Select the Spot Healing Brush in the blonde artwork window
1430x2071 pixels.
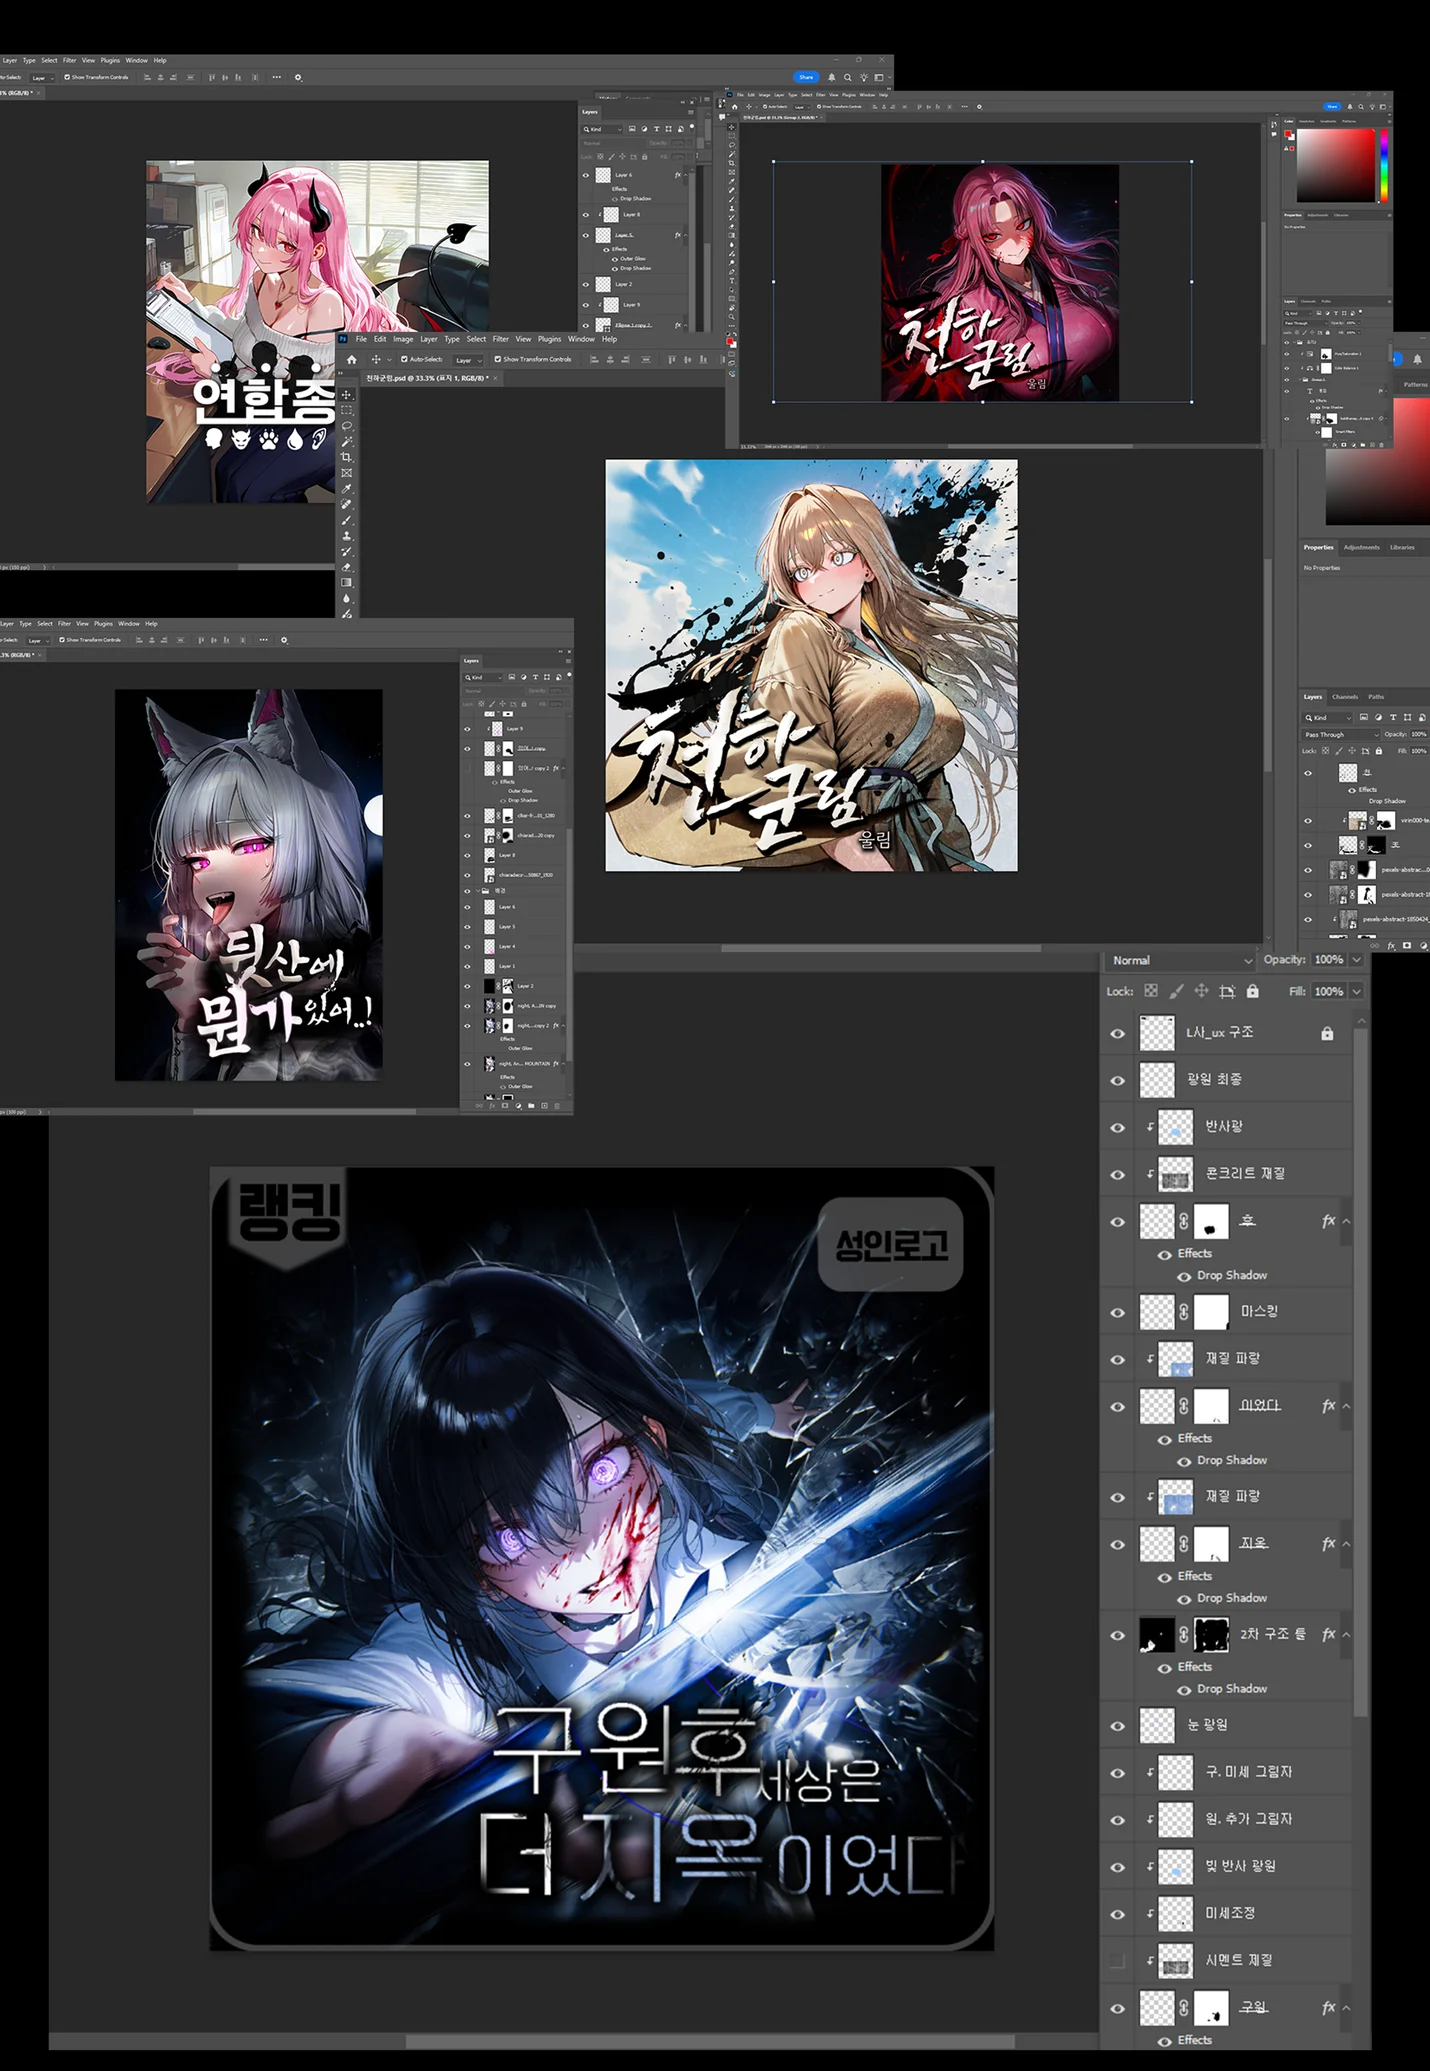pos(347,505)
